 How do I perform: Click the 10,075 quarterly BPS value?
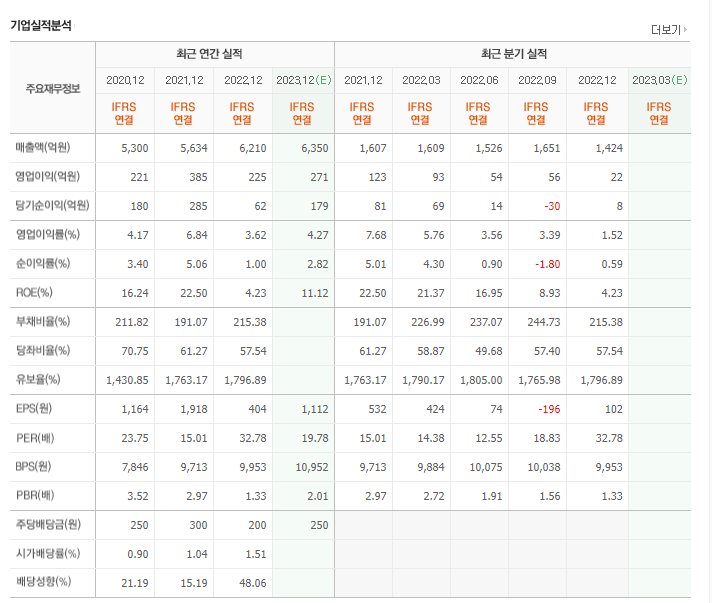click(486, 468)
